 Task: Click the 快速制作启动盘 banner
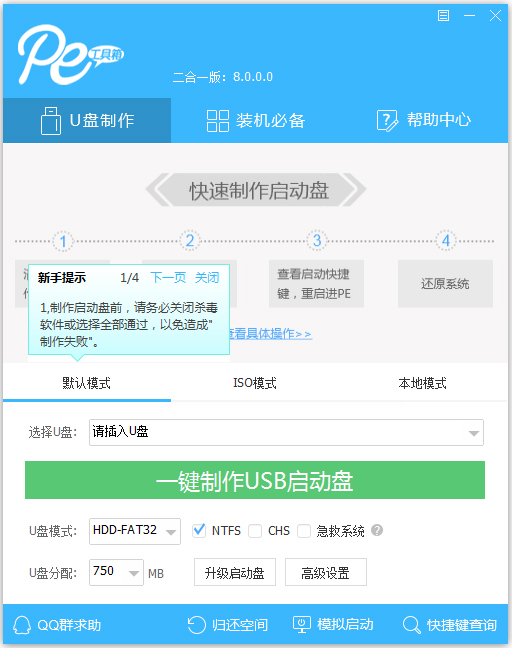(256, 190)
